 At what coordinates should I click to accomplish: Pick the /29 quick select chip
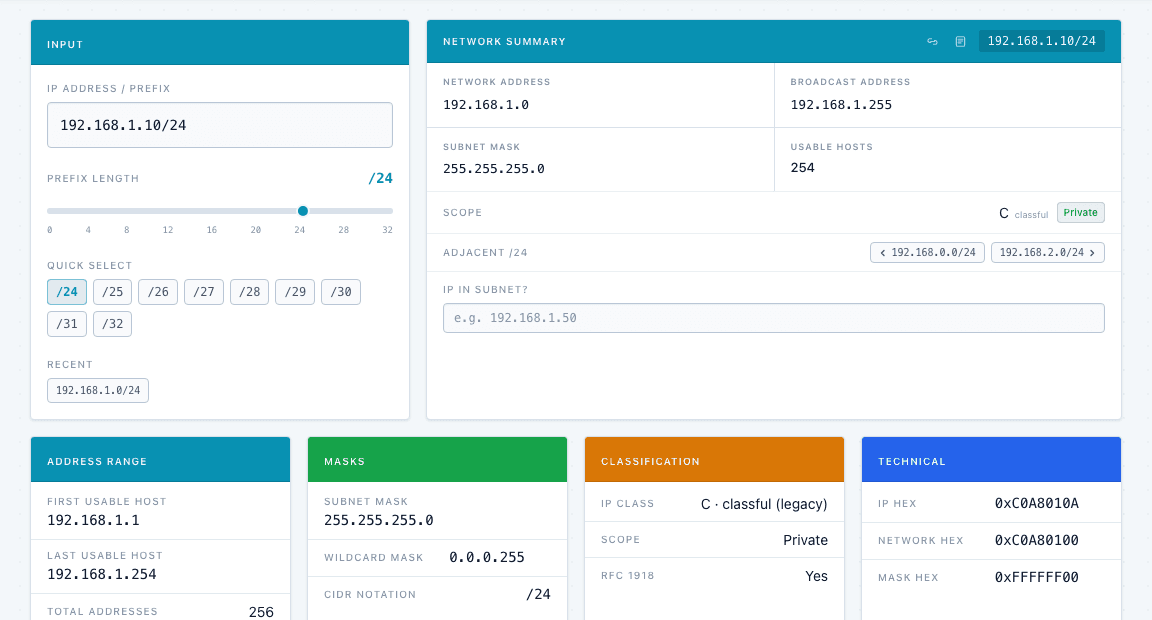coord(295,292)
